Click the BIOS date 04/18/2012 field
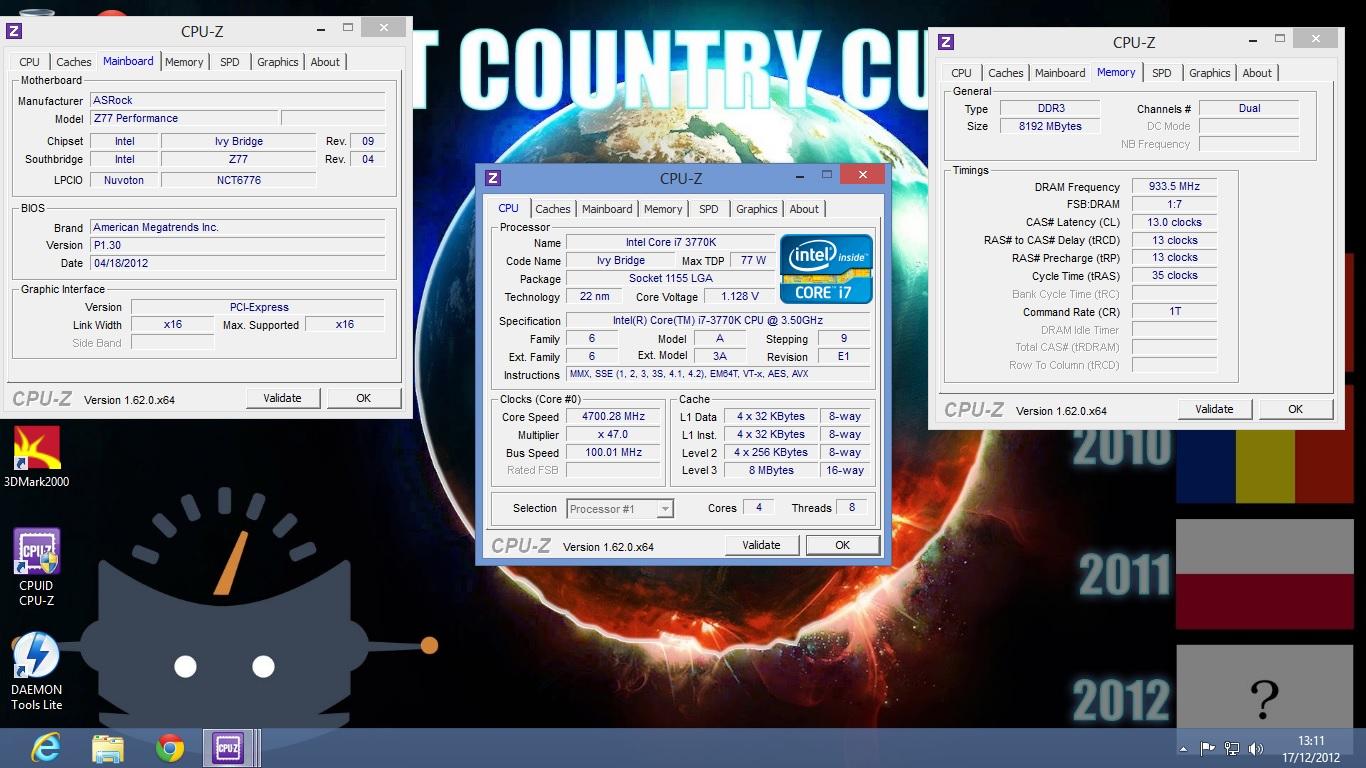The width and height of the screenshot is (1366, 768). [x=238, y=263]
